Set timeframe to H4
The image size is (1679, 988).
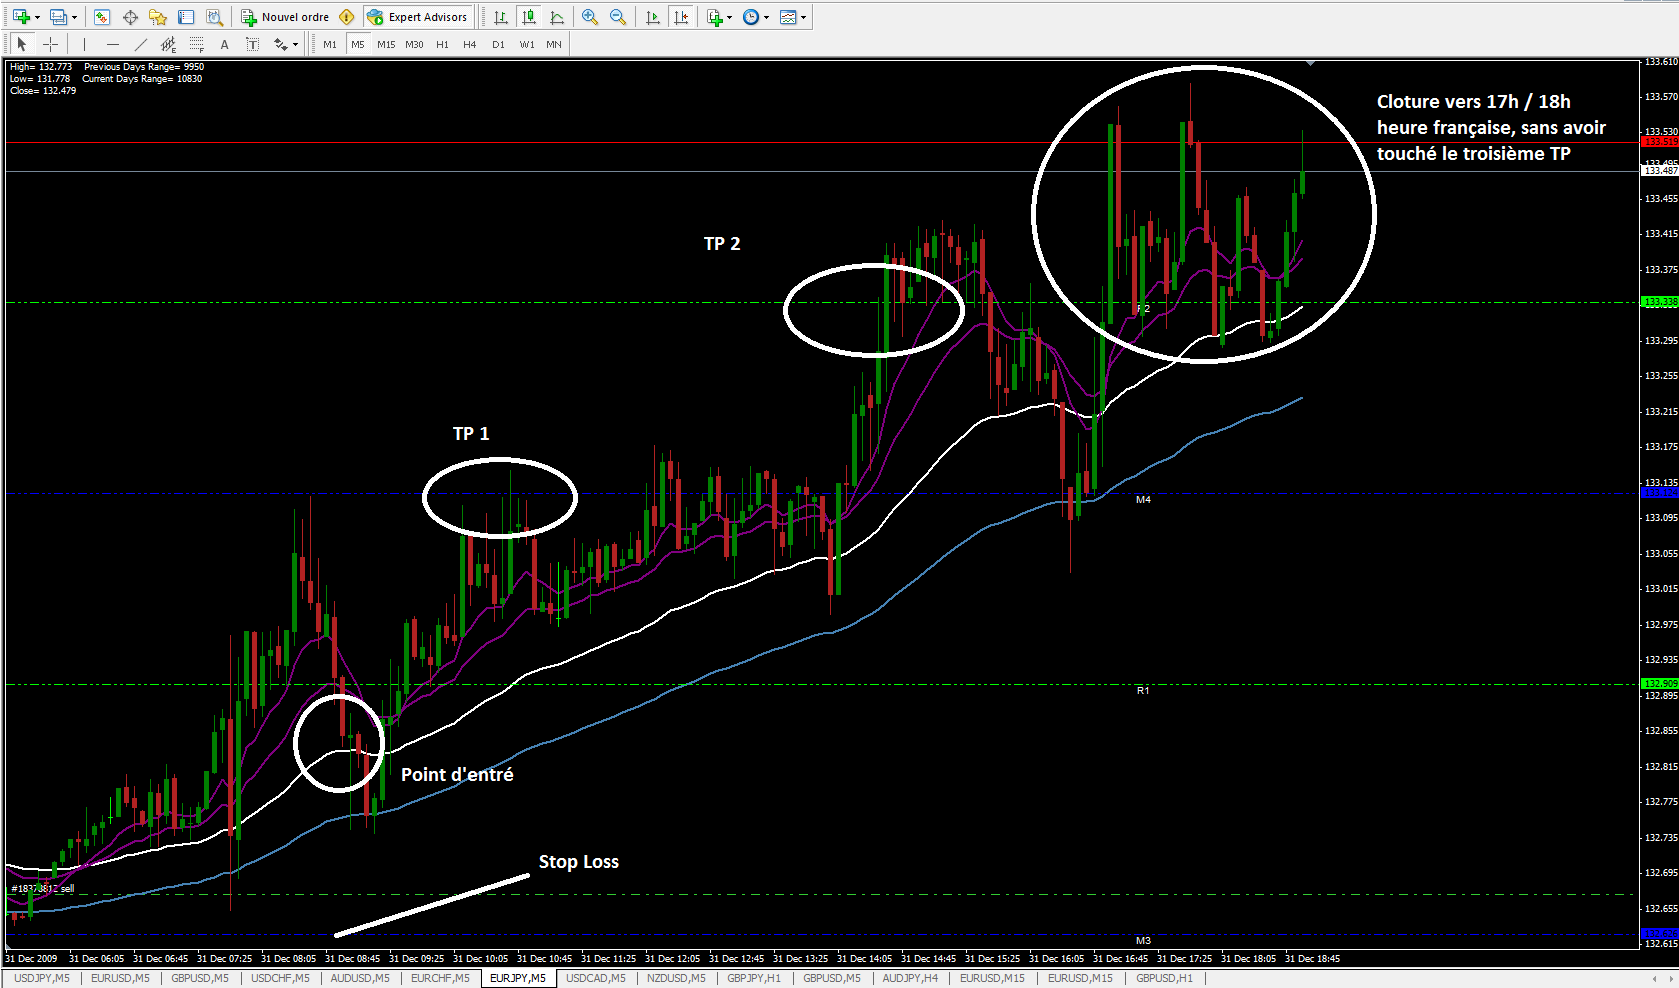point(470,44)
